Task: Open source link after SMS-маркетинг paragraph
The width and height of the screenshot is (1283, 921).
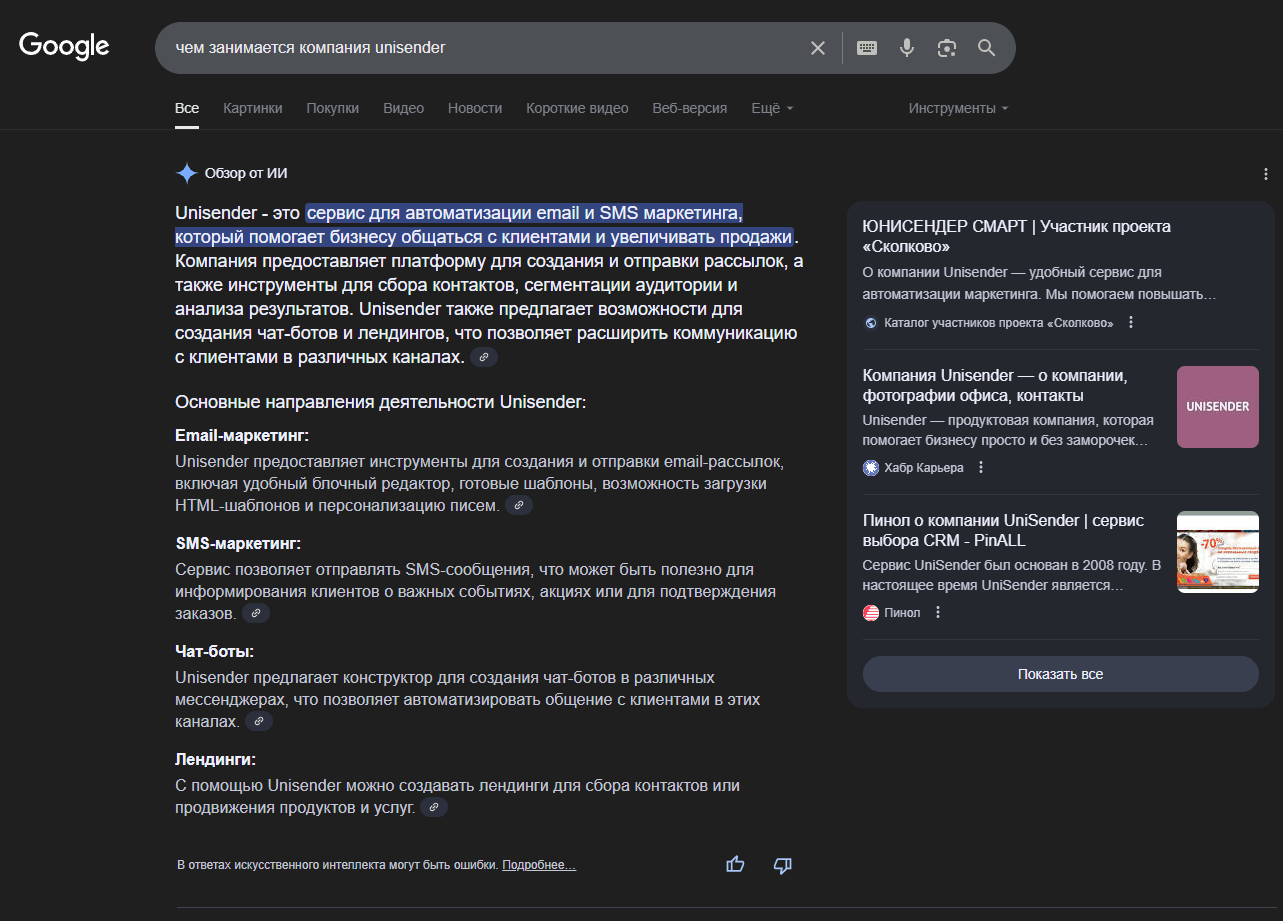Action: tap(256, 613)
